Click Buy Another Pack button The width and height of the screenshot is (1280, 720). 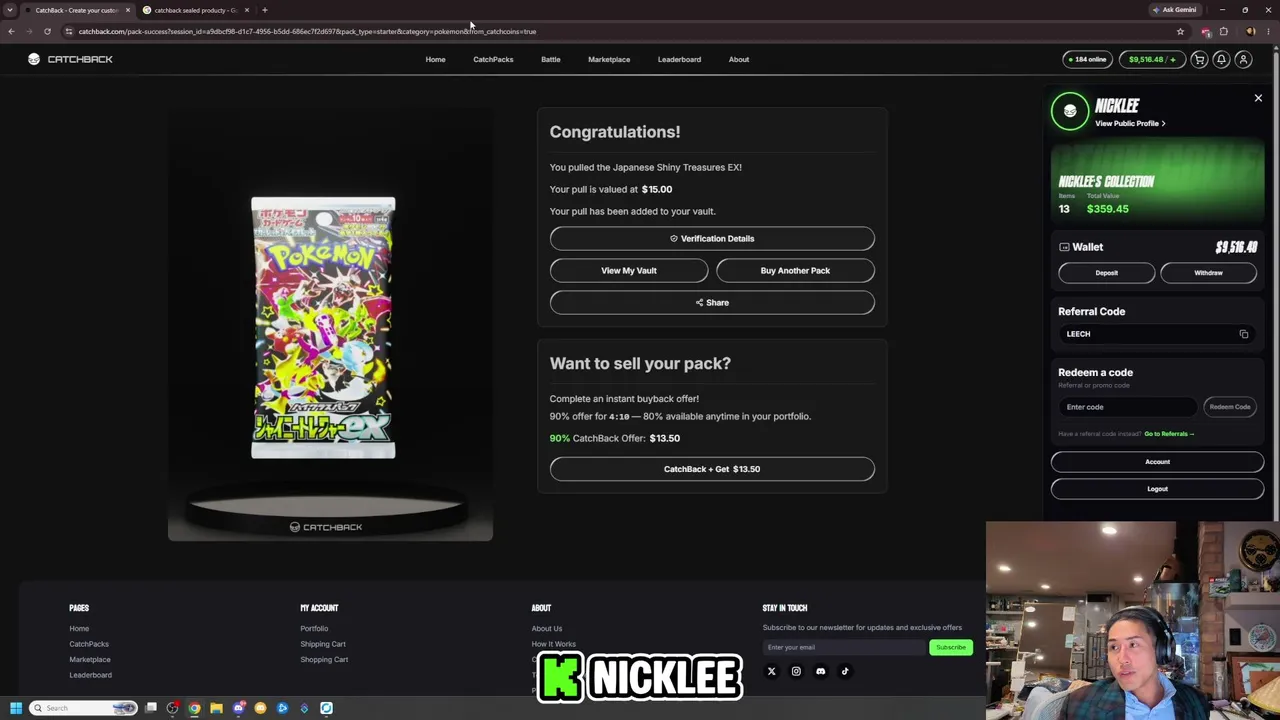pyautogui.click(x=795, y=271)
